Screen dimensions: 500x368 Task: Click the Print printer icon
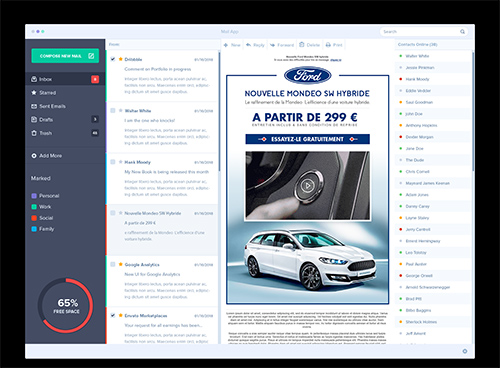point(328,45)
